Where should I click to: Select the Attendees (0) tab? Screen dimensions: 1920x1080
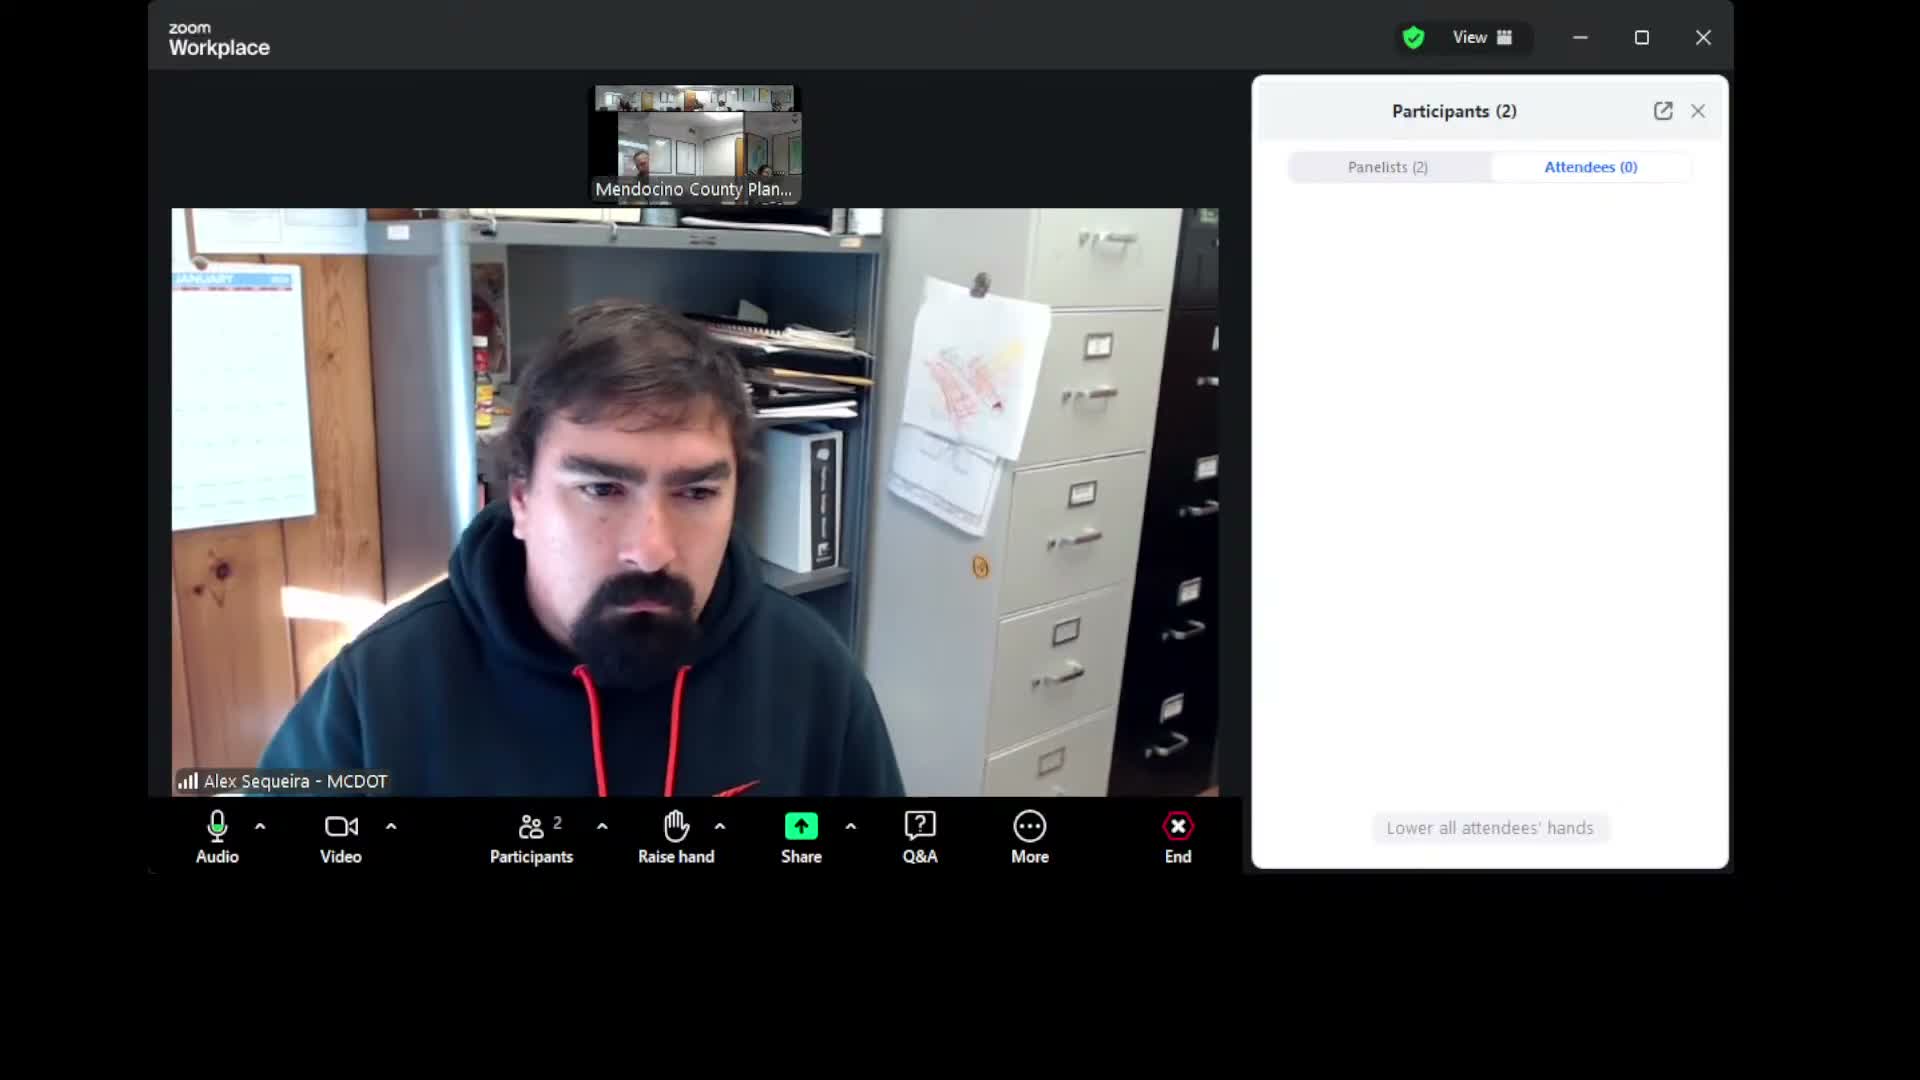1590,167
